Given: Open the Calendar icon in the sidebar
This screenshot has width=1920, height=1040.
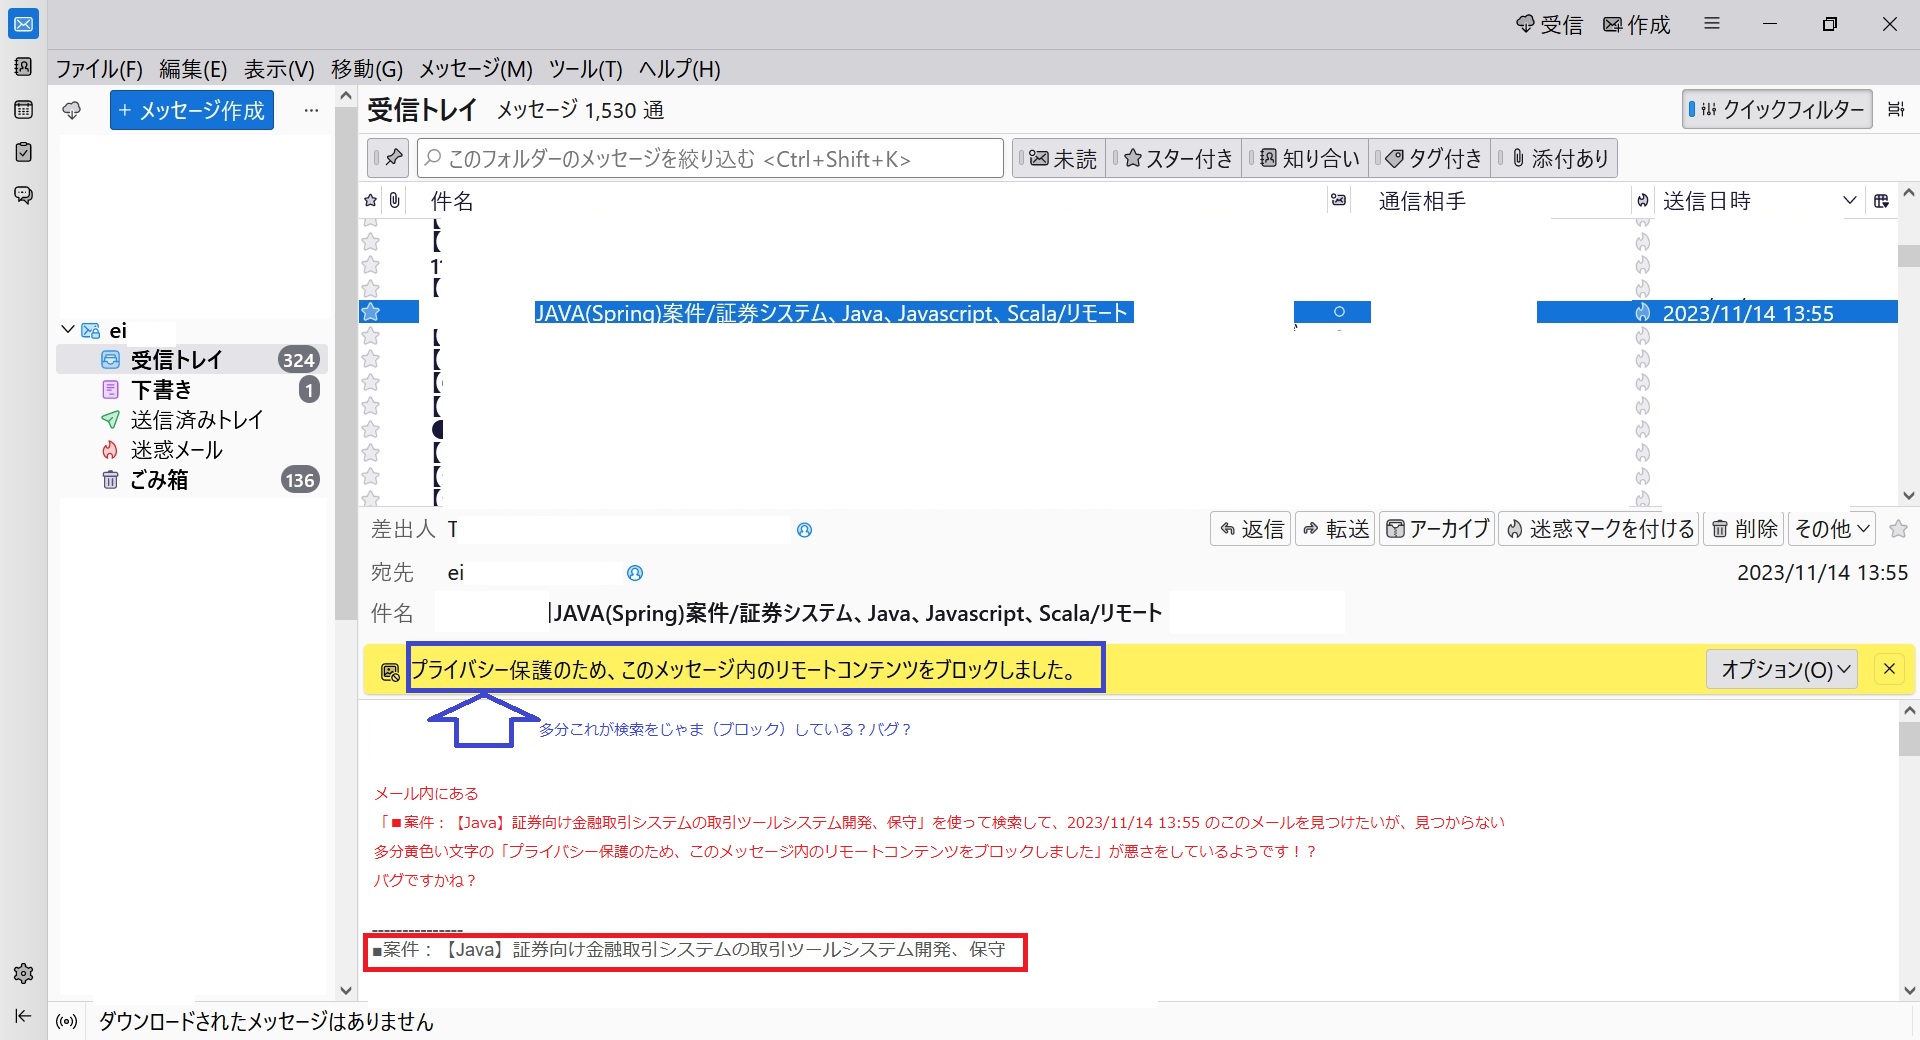Looking at the screenshot, I should 23,110.
